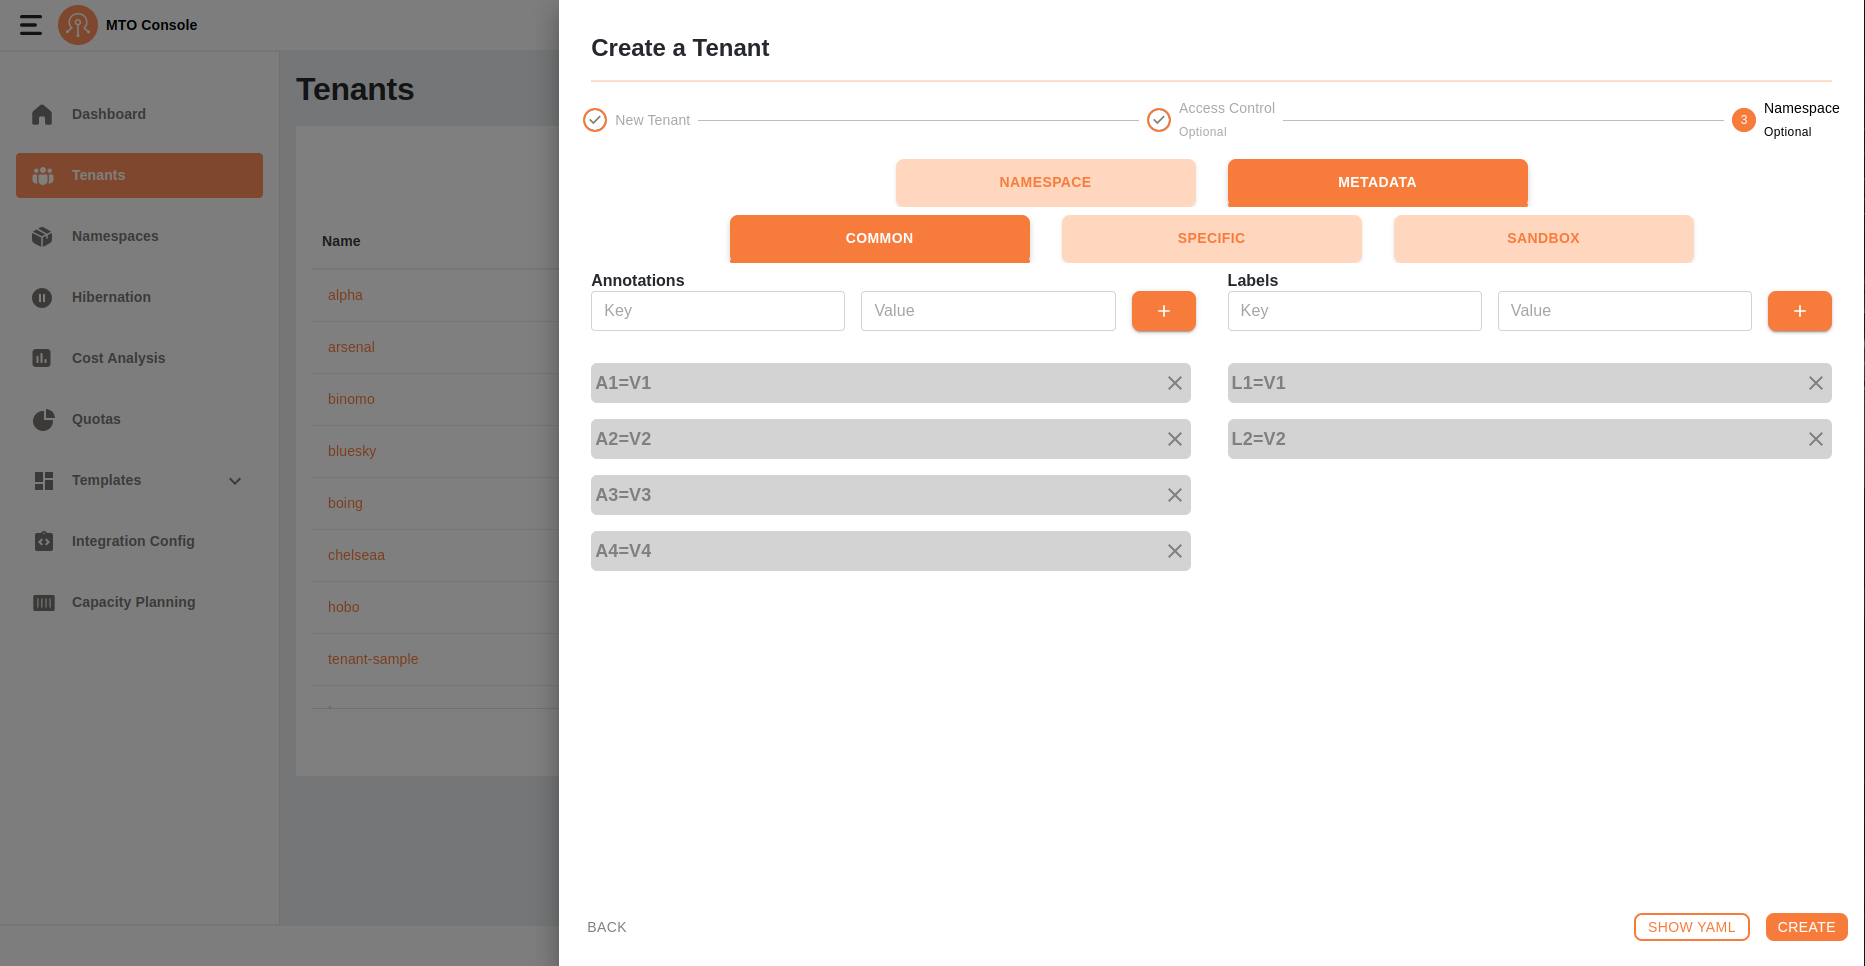Open the hamburger menu icon
The height and width of the screenshot is (966, 1865).
click(x=31, y=25)
